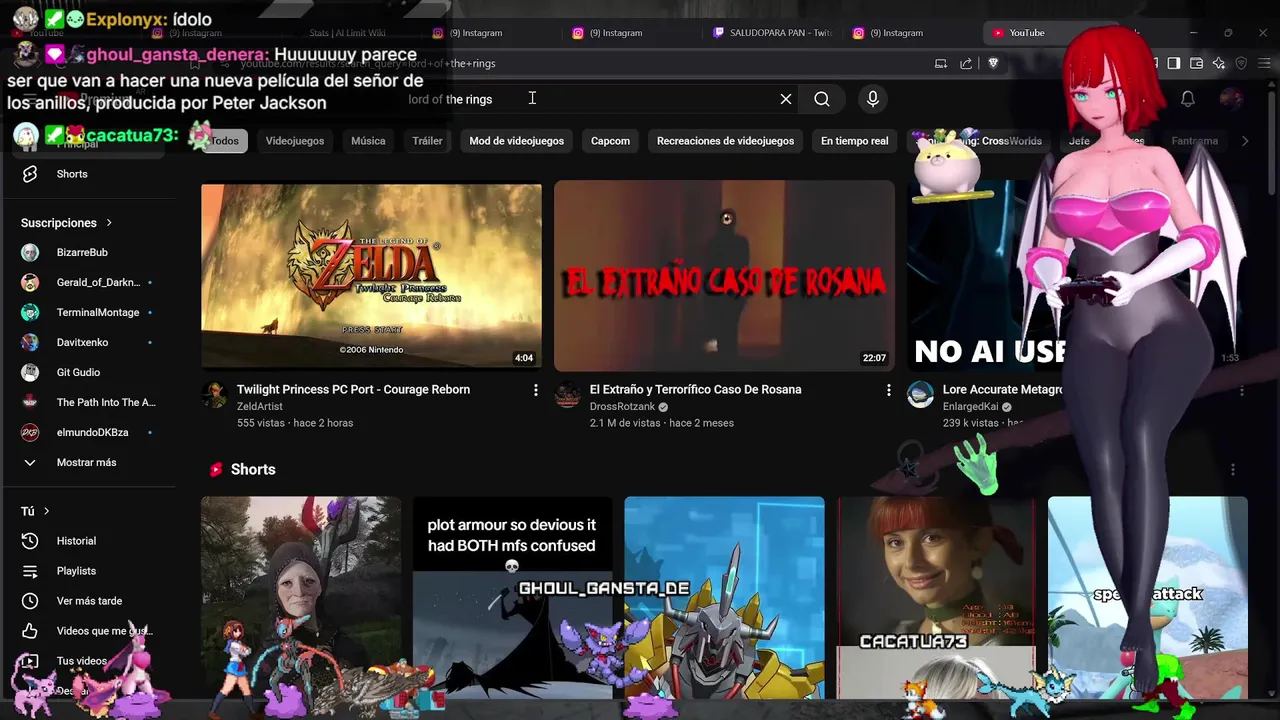
Task: Open El Extraño y Terrorífico Caso De Rosana title
Action: [696, 390]
